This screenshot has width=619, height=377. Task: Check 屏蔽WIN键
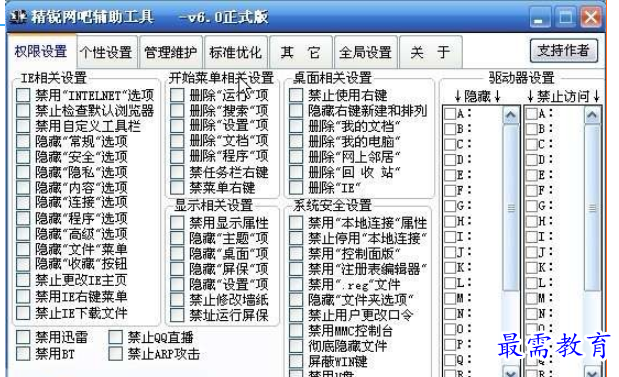point(296,361)
